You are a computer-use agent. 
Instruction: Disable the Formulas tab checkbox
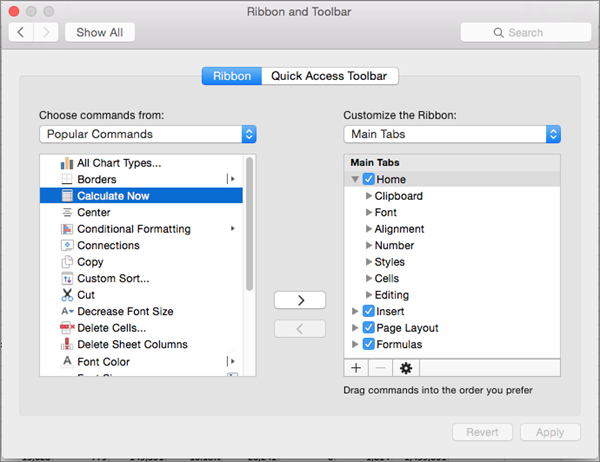pos(368,345)
